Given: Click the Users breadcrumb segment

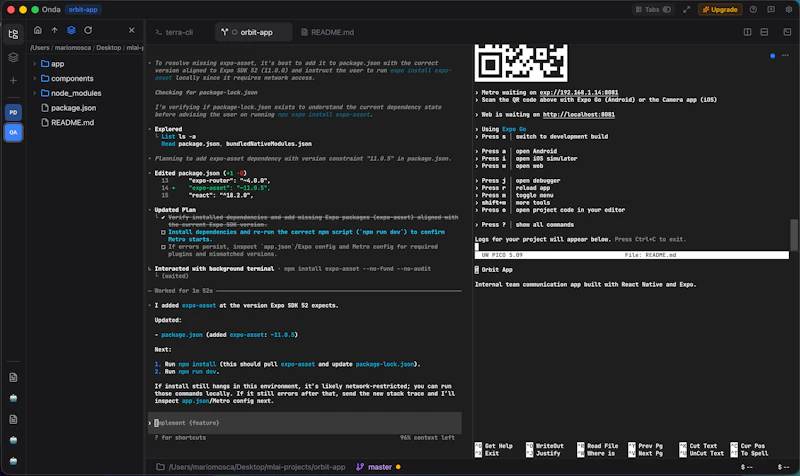Looking at the screenshot, I should [40, 47].
